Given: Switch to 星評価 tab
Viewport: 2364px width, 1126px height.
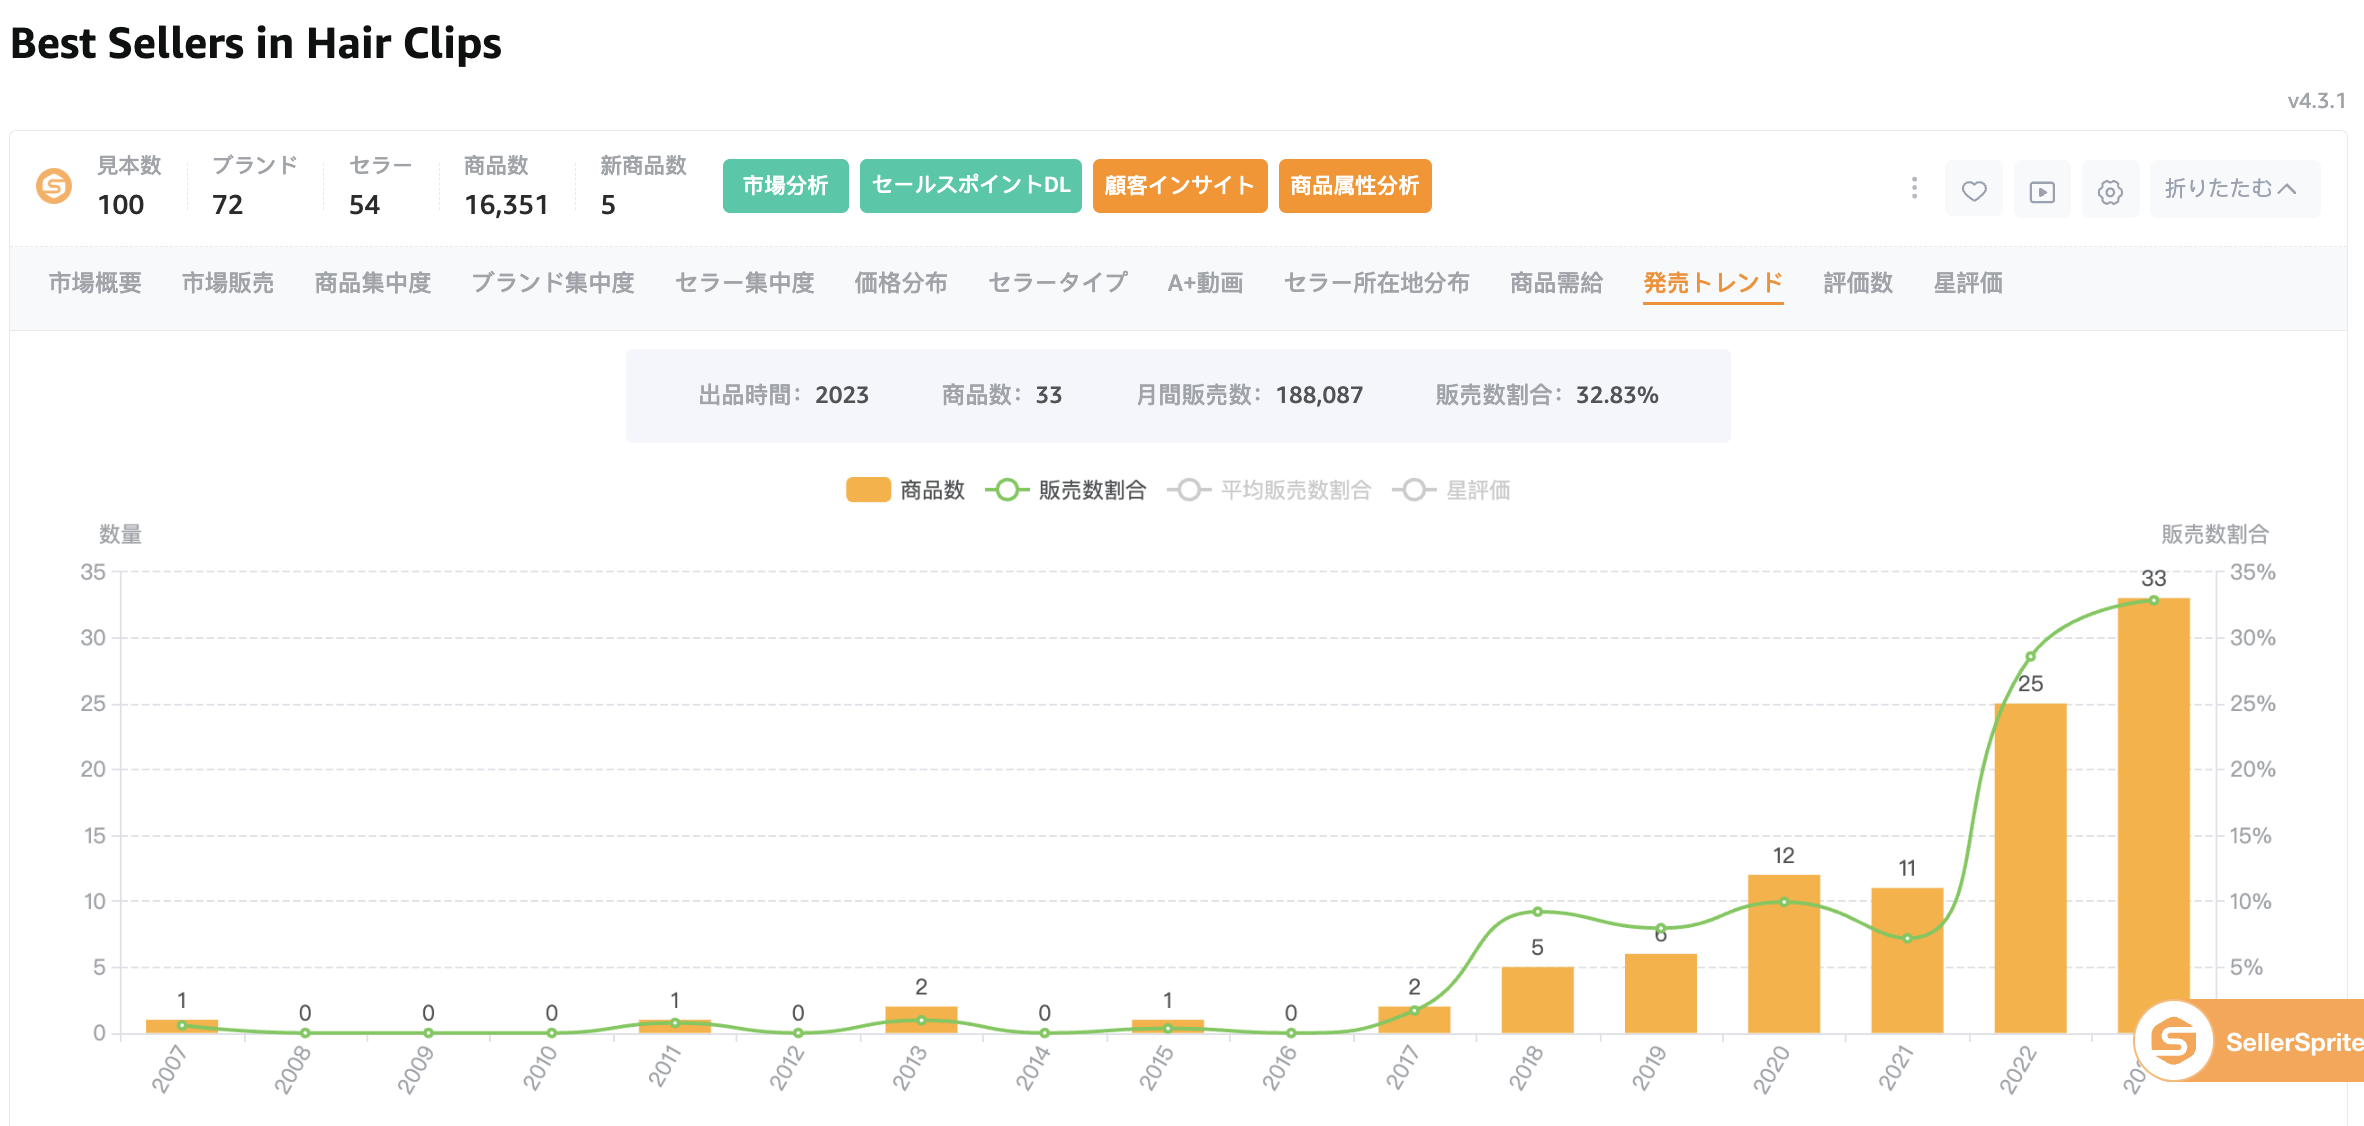Looking at the screenshot, I should click(x=1968, y=283).
